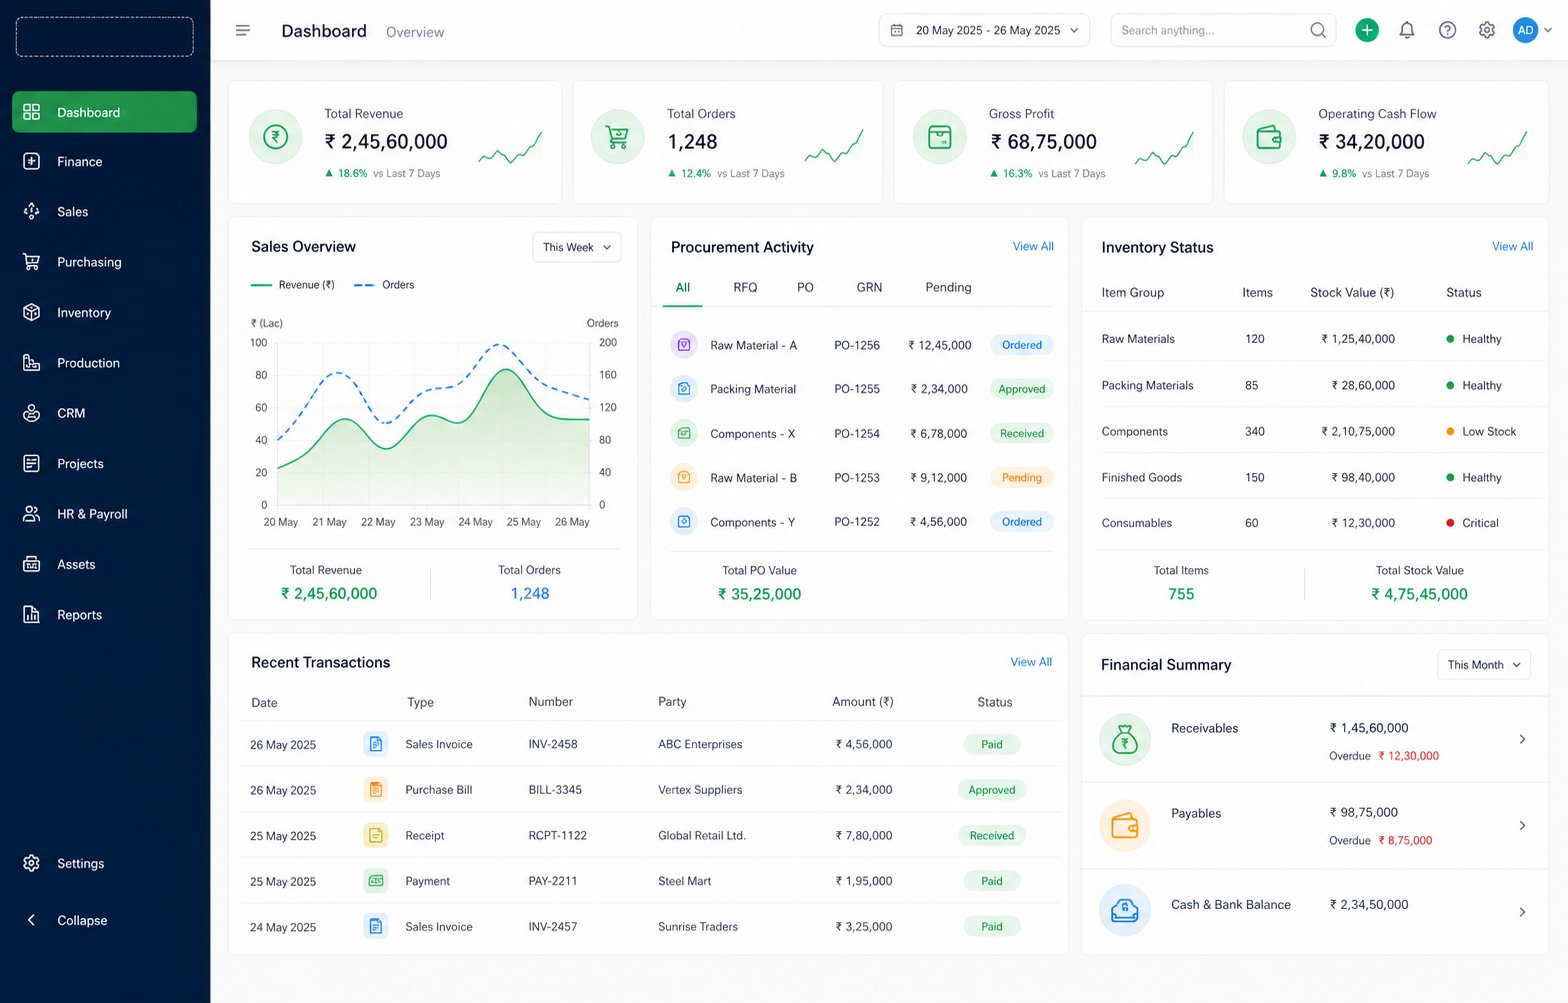Expand the user avatar chevron
This screenshot has width=1568, height=1003.
pos(1548,30)
